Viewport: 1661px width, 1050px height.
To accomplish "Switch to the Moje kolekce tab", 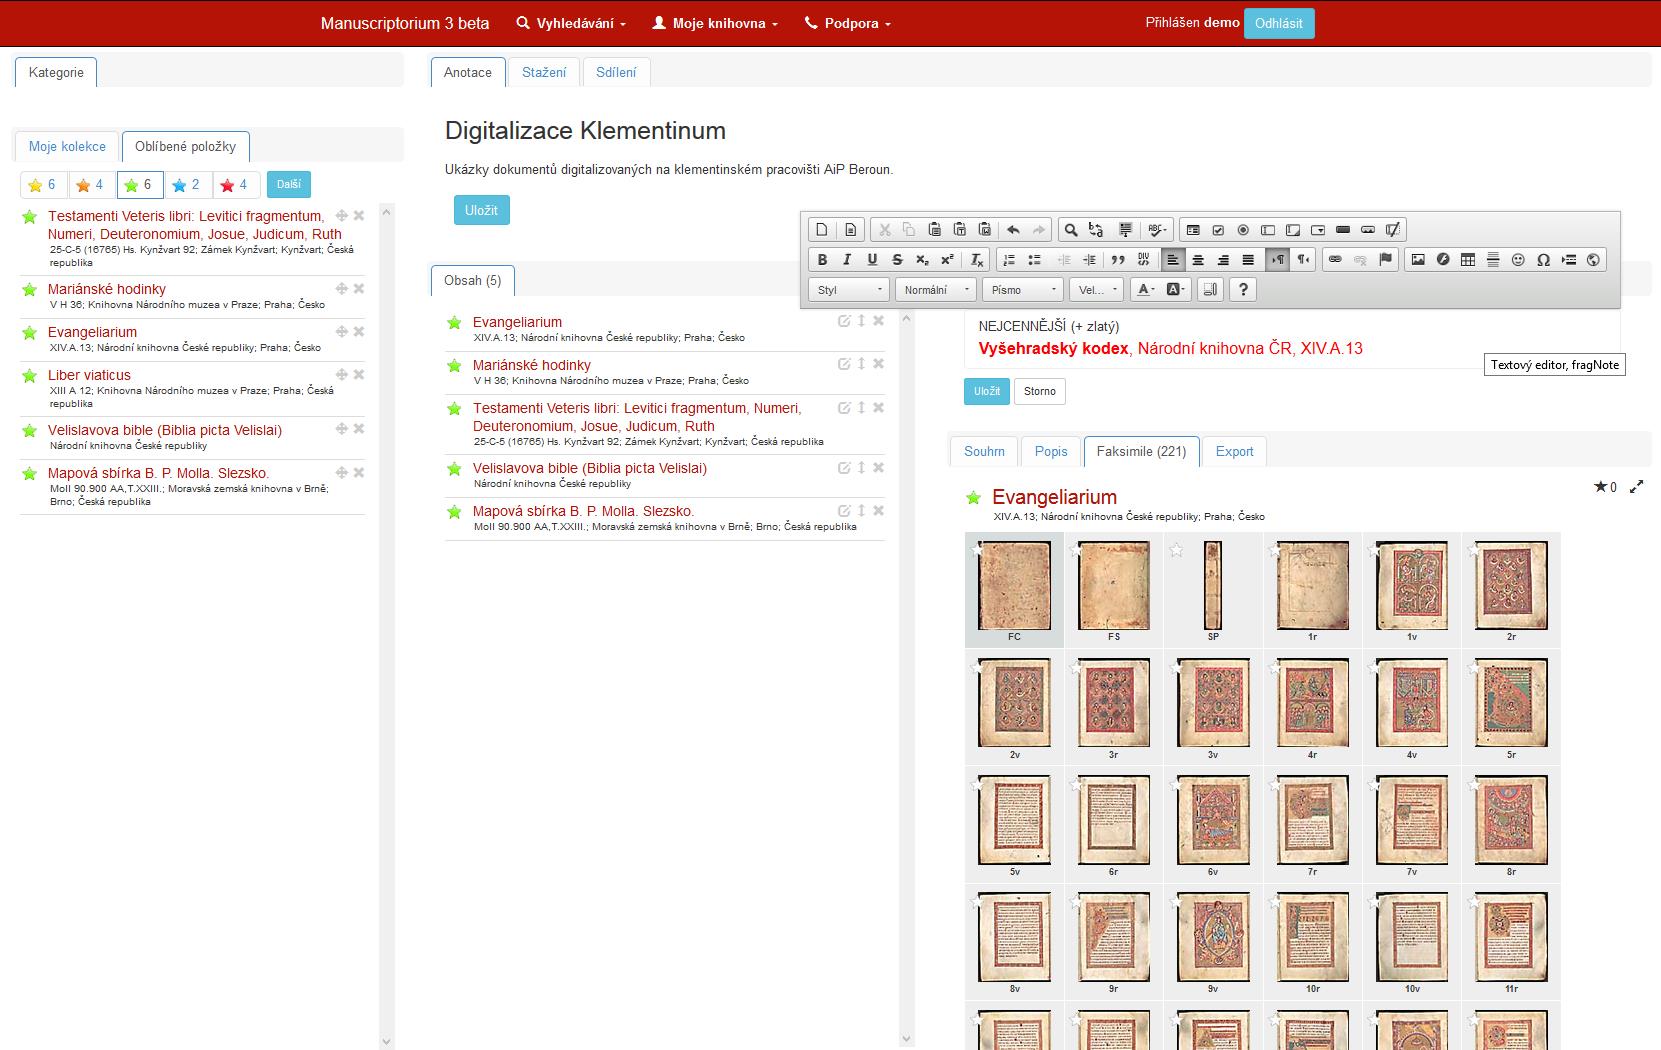I will pos(67,146).
